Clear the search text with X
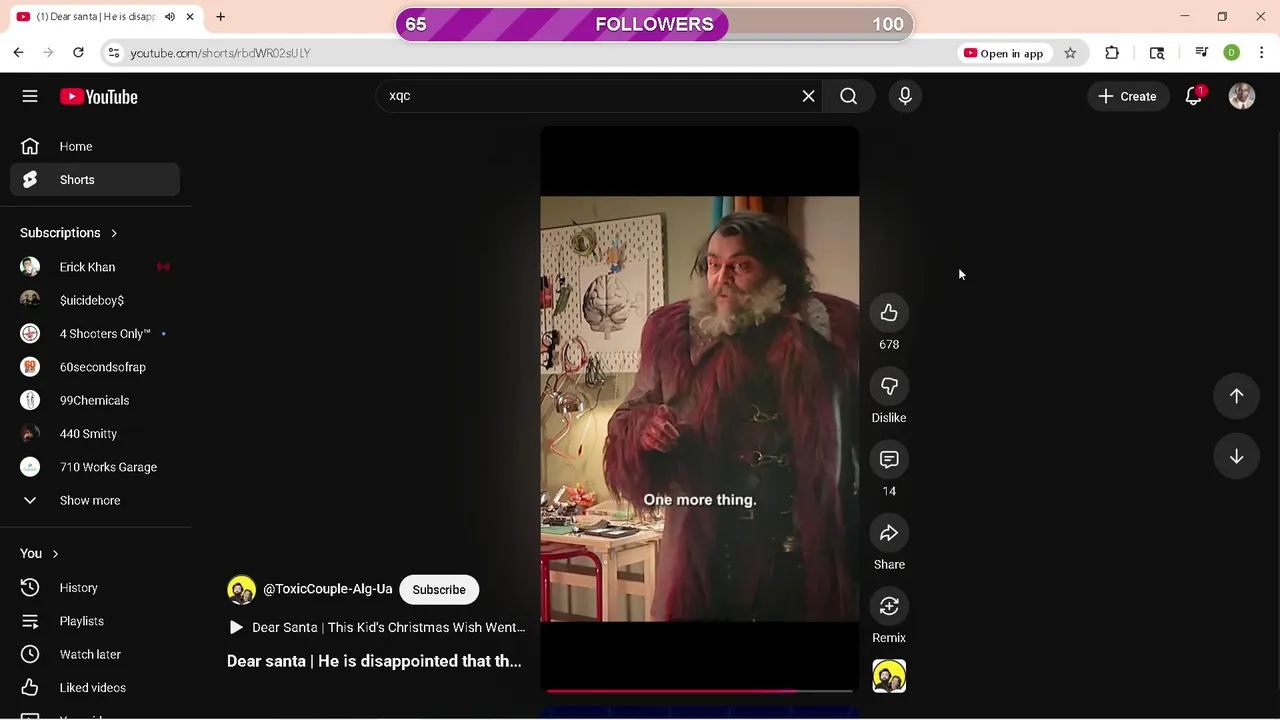 pyautogui.click(x=808, y=96)
